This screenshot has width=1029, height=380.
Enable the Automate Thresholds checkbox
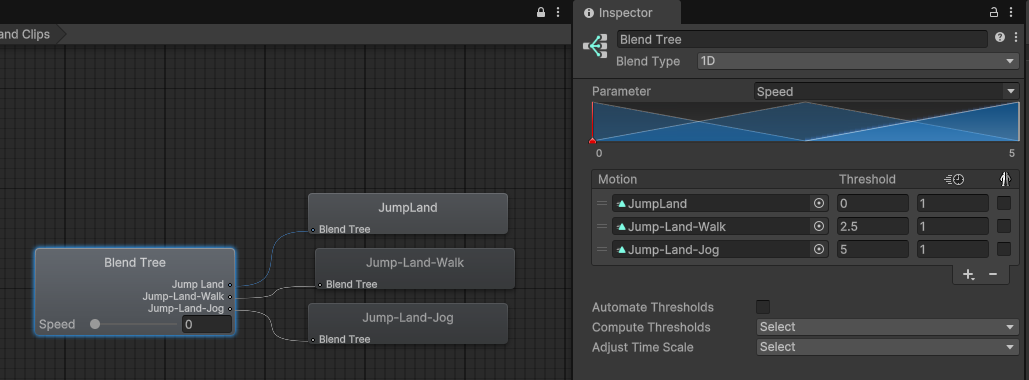point(763,306)
